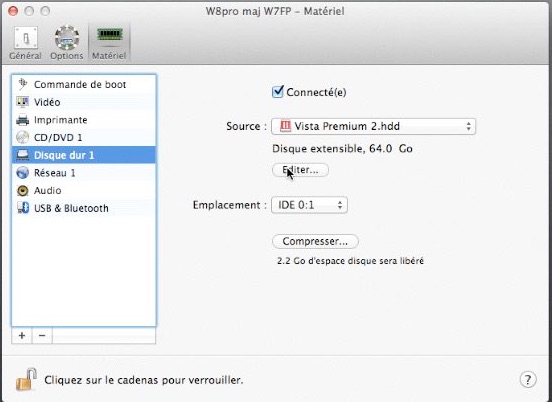Click the Compresser... button
The image size is (552, 402).
coord(315,241)
